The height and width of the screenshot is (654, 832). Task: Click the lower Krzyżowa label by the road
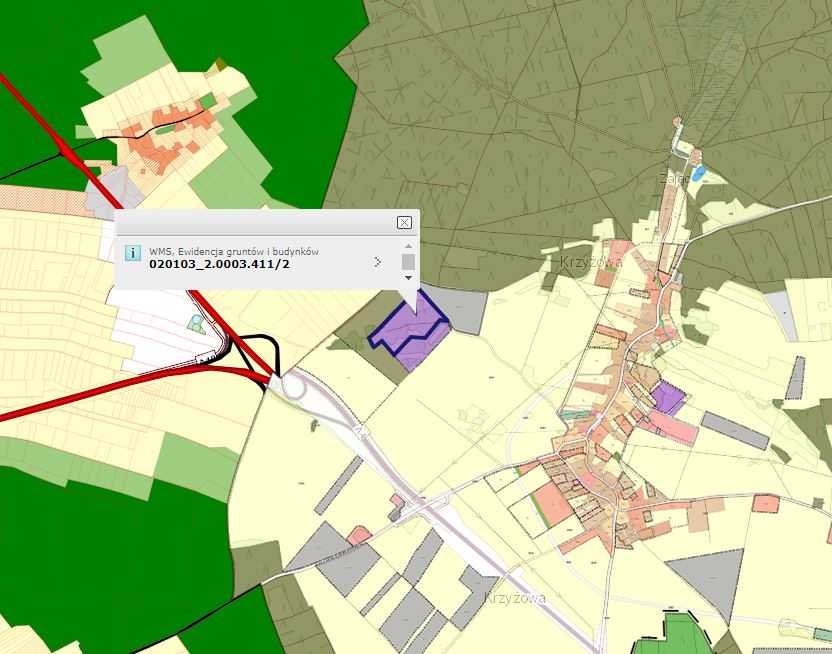(515, 598)
